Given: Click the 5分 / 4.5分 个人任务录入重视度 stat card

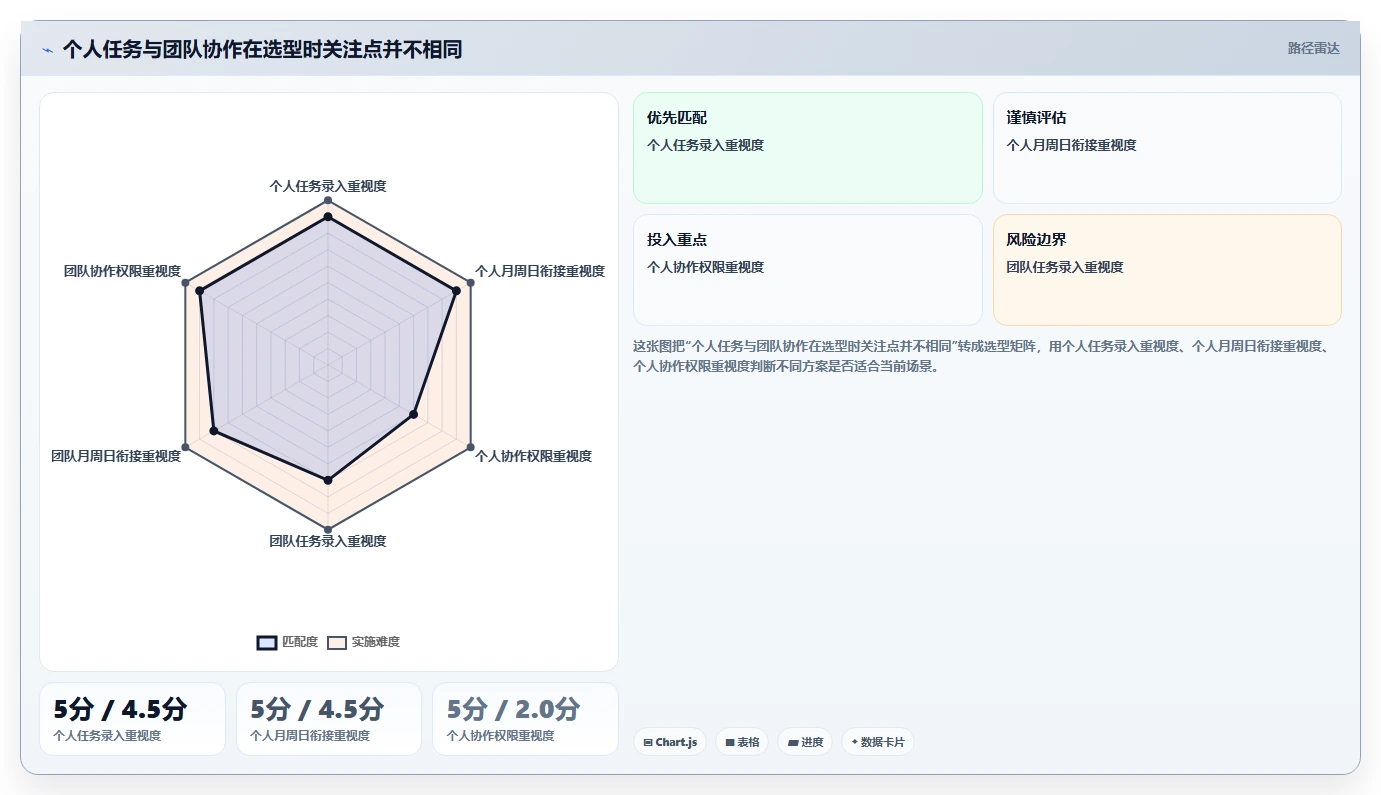Looking at the screenshot, I should pos(132,719).
